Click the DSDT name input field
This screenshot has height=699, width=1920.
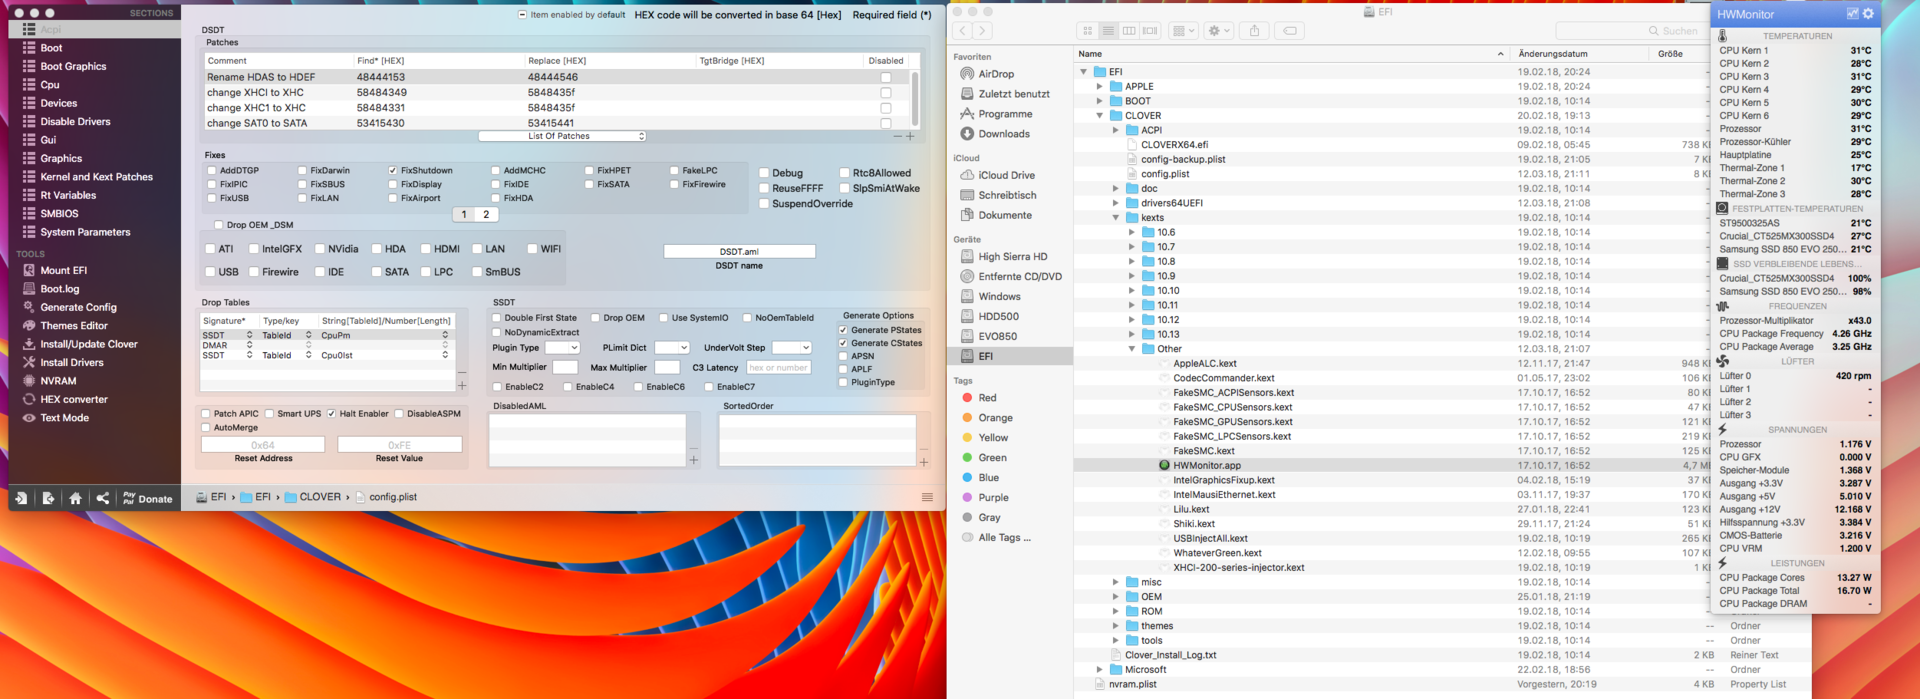[x=739, y=252]
